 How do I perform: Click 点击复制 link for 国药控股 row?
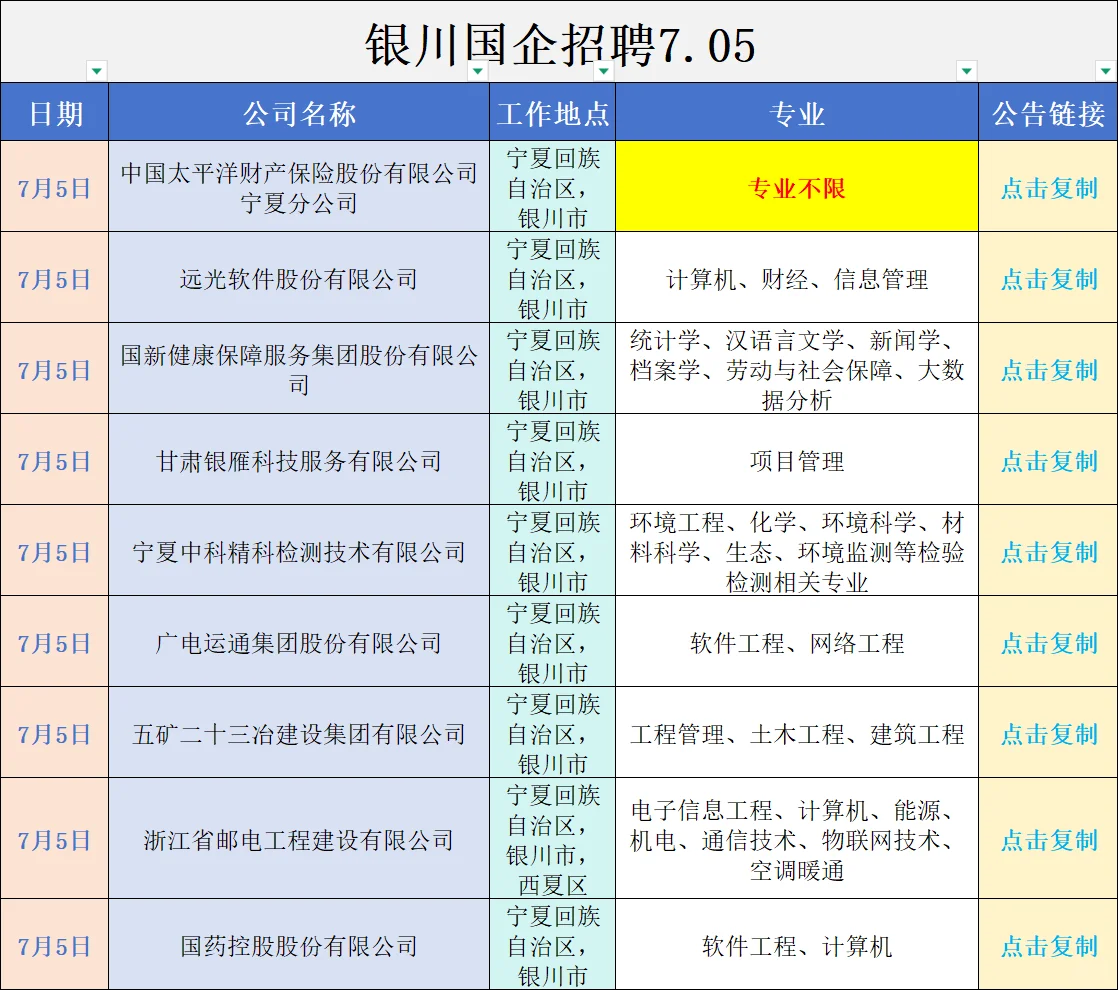point(1049,946)
